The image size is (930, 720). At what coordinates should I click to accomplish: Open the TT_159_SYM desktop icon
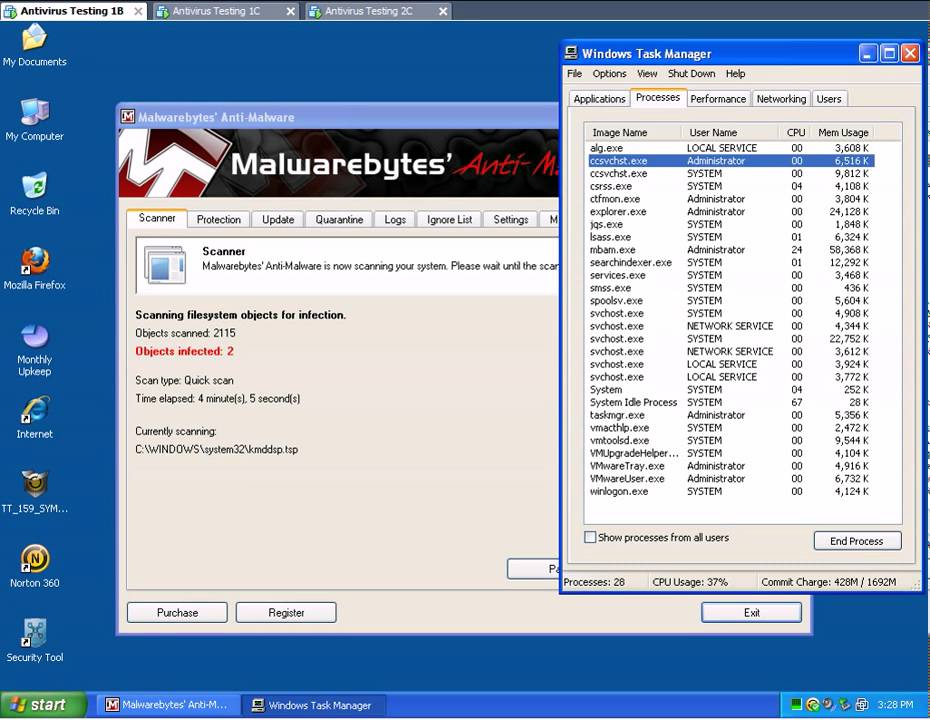(x=34, y=492)
